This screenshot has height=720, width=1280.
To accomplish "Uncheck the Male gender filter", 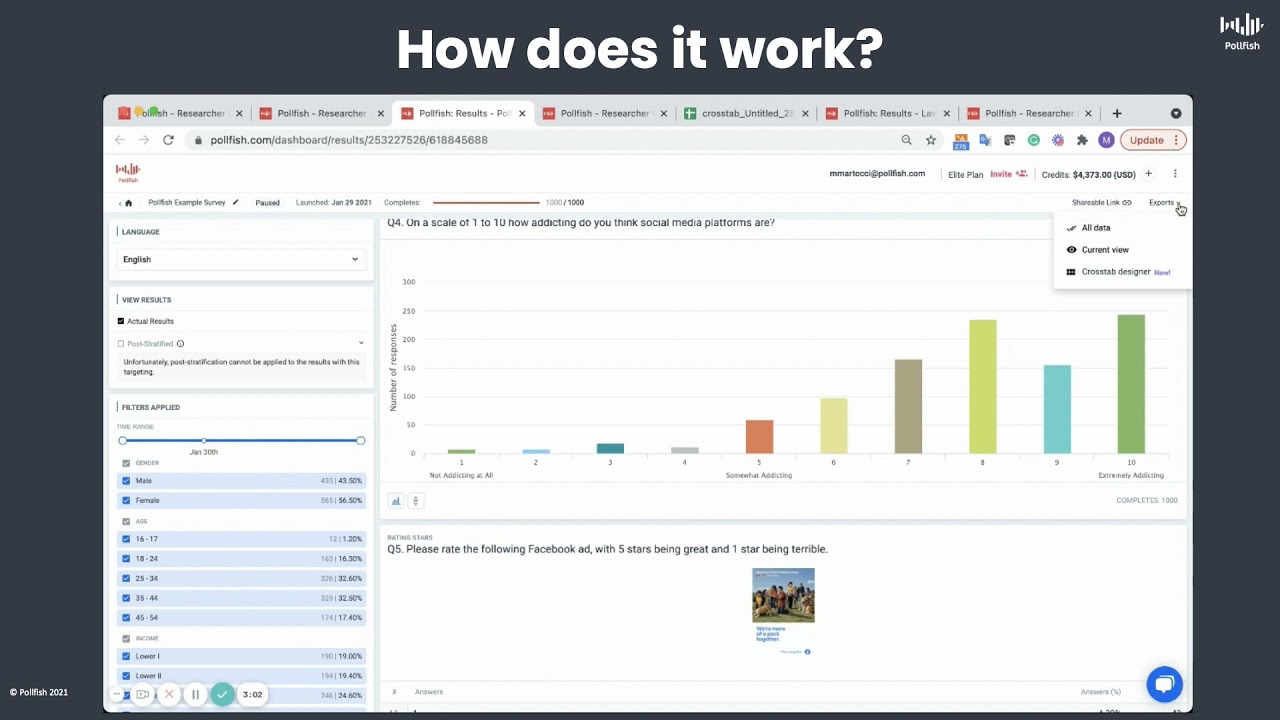I will [126, 481].
